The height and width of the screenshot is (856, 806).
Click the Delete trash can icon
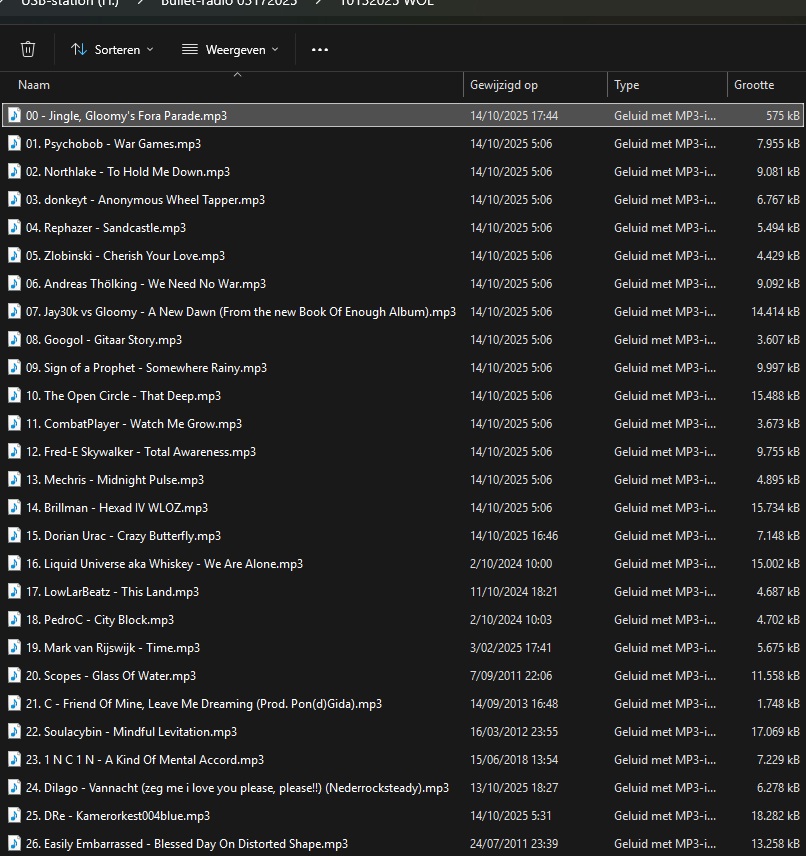coord(28,50)
